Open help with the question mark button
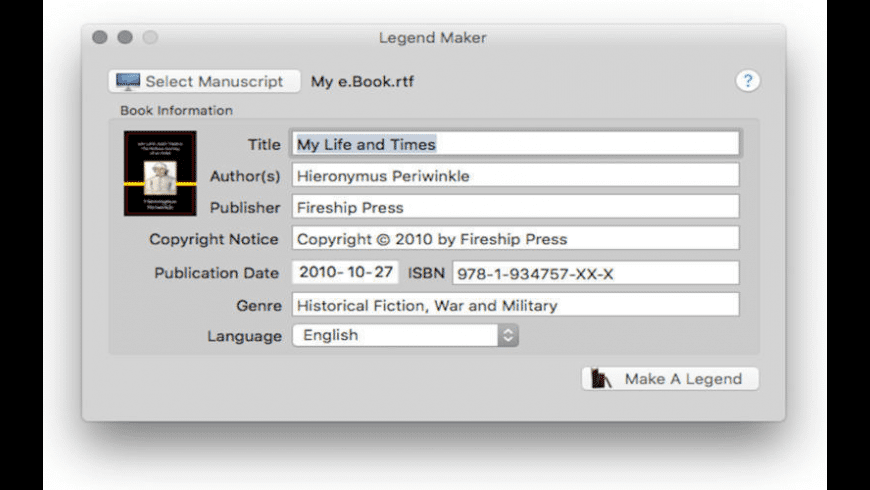Screen dimensions: 870x490 click(x=747, y=81)
